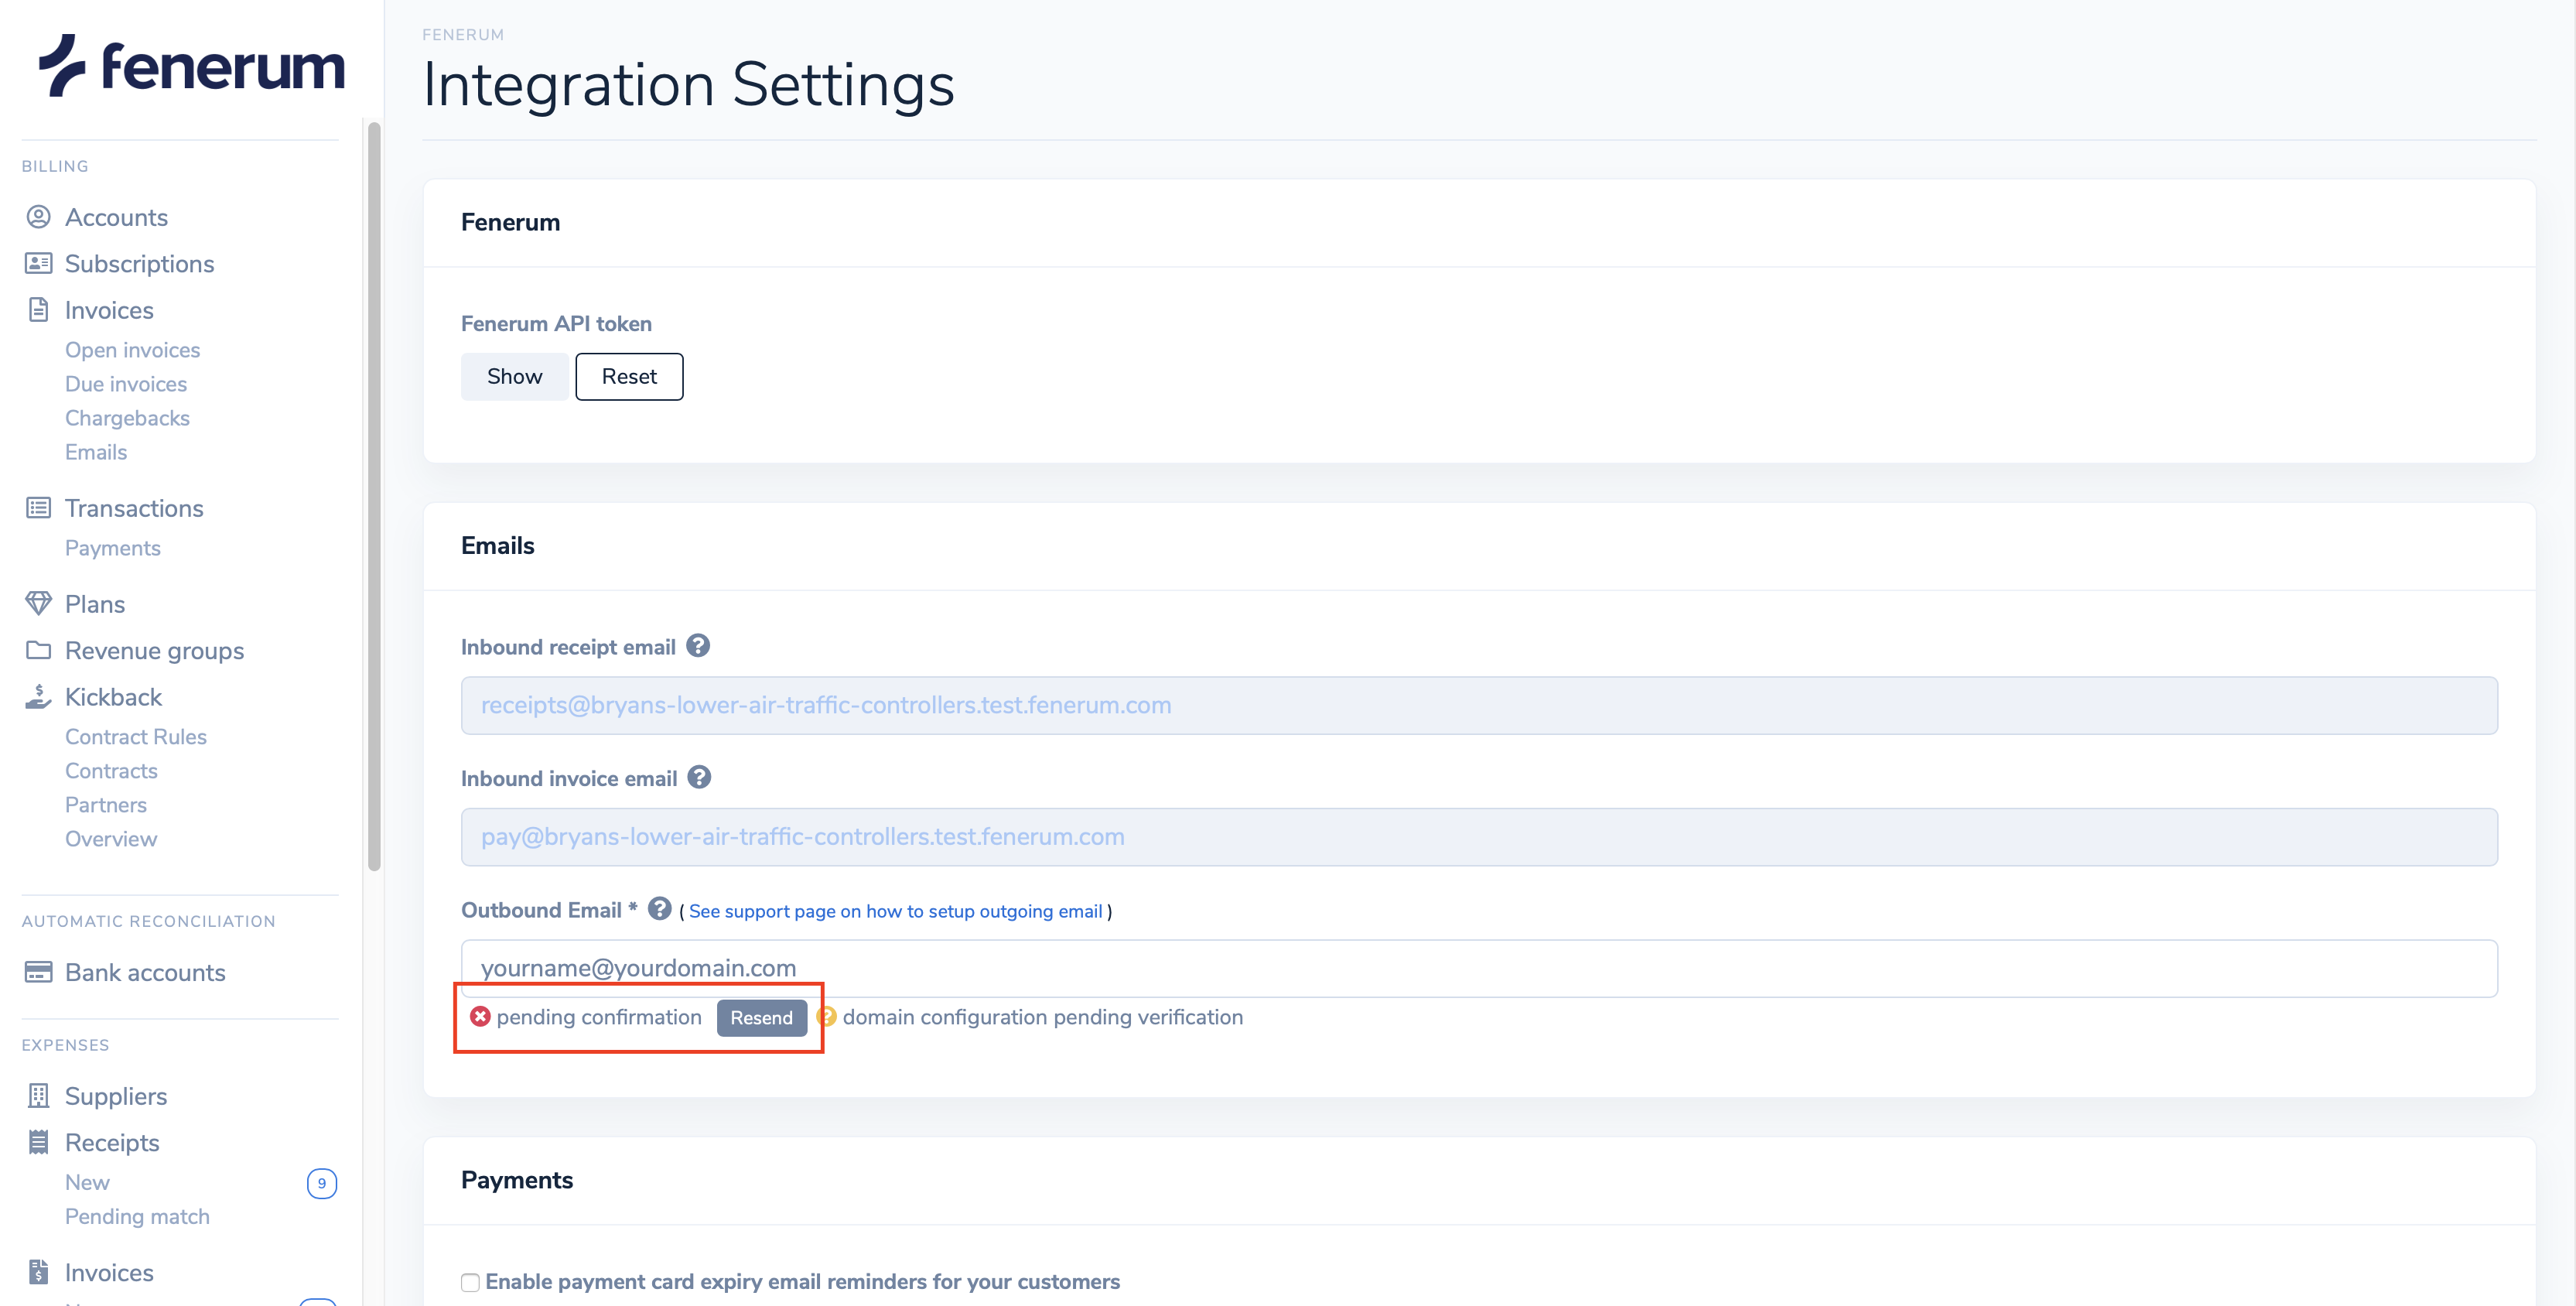Click the Outbound Email input field
This screenshot has width=2576, height=1306.
pyautogui.click(x=1479, y=968)
